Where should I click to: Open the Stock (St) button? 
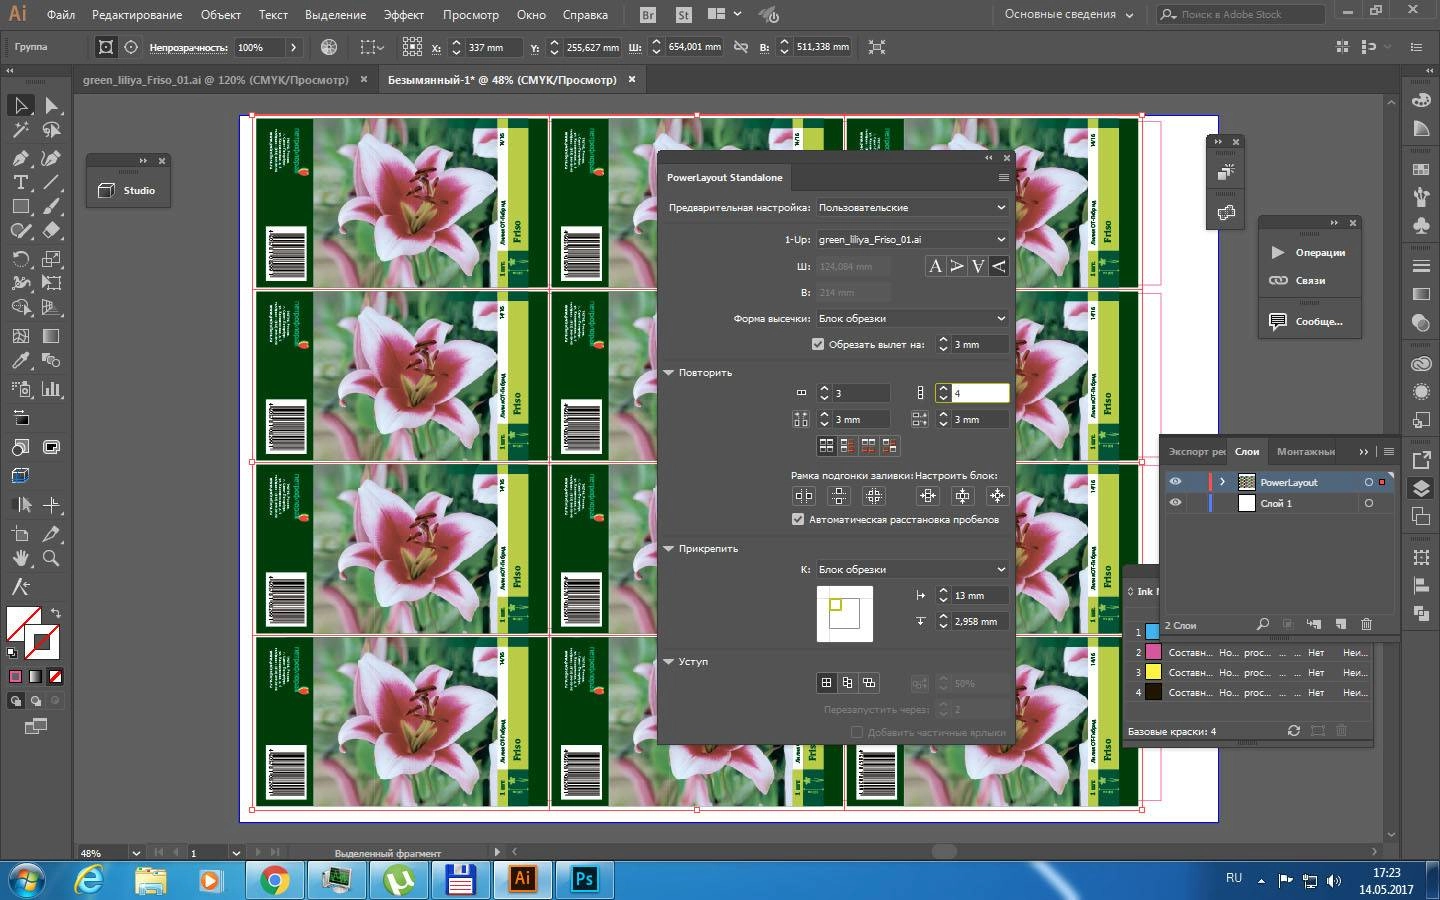pos(683,15)
